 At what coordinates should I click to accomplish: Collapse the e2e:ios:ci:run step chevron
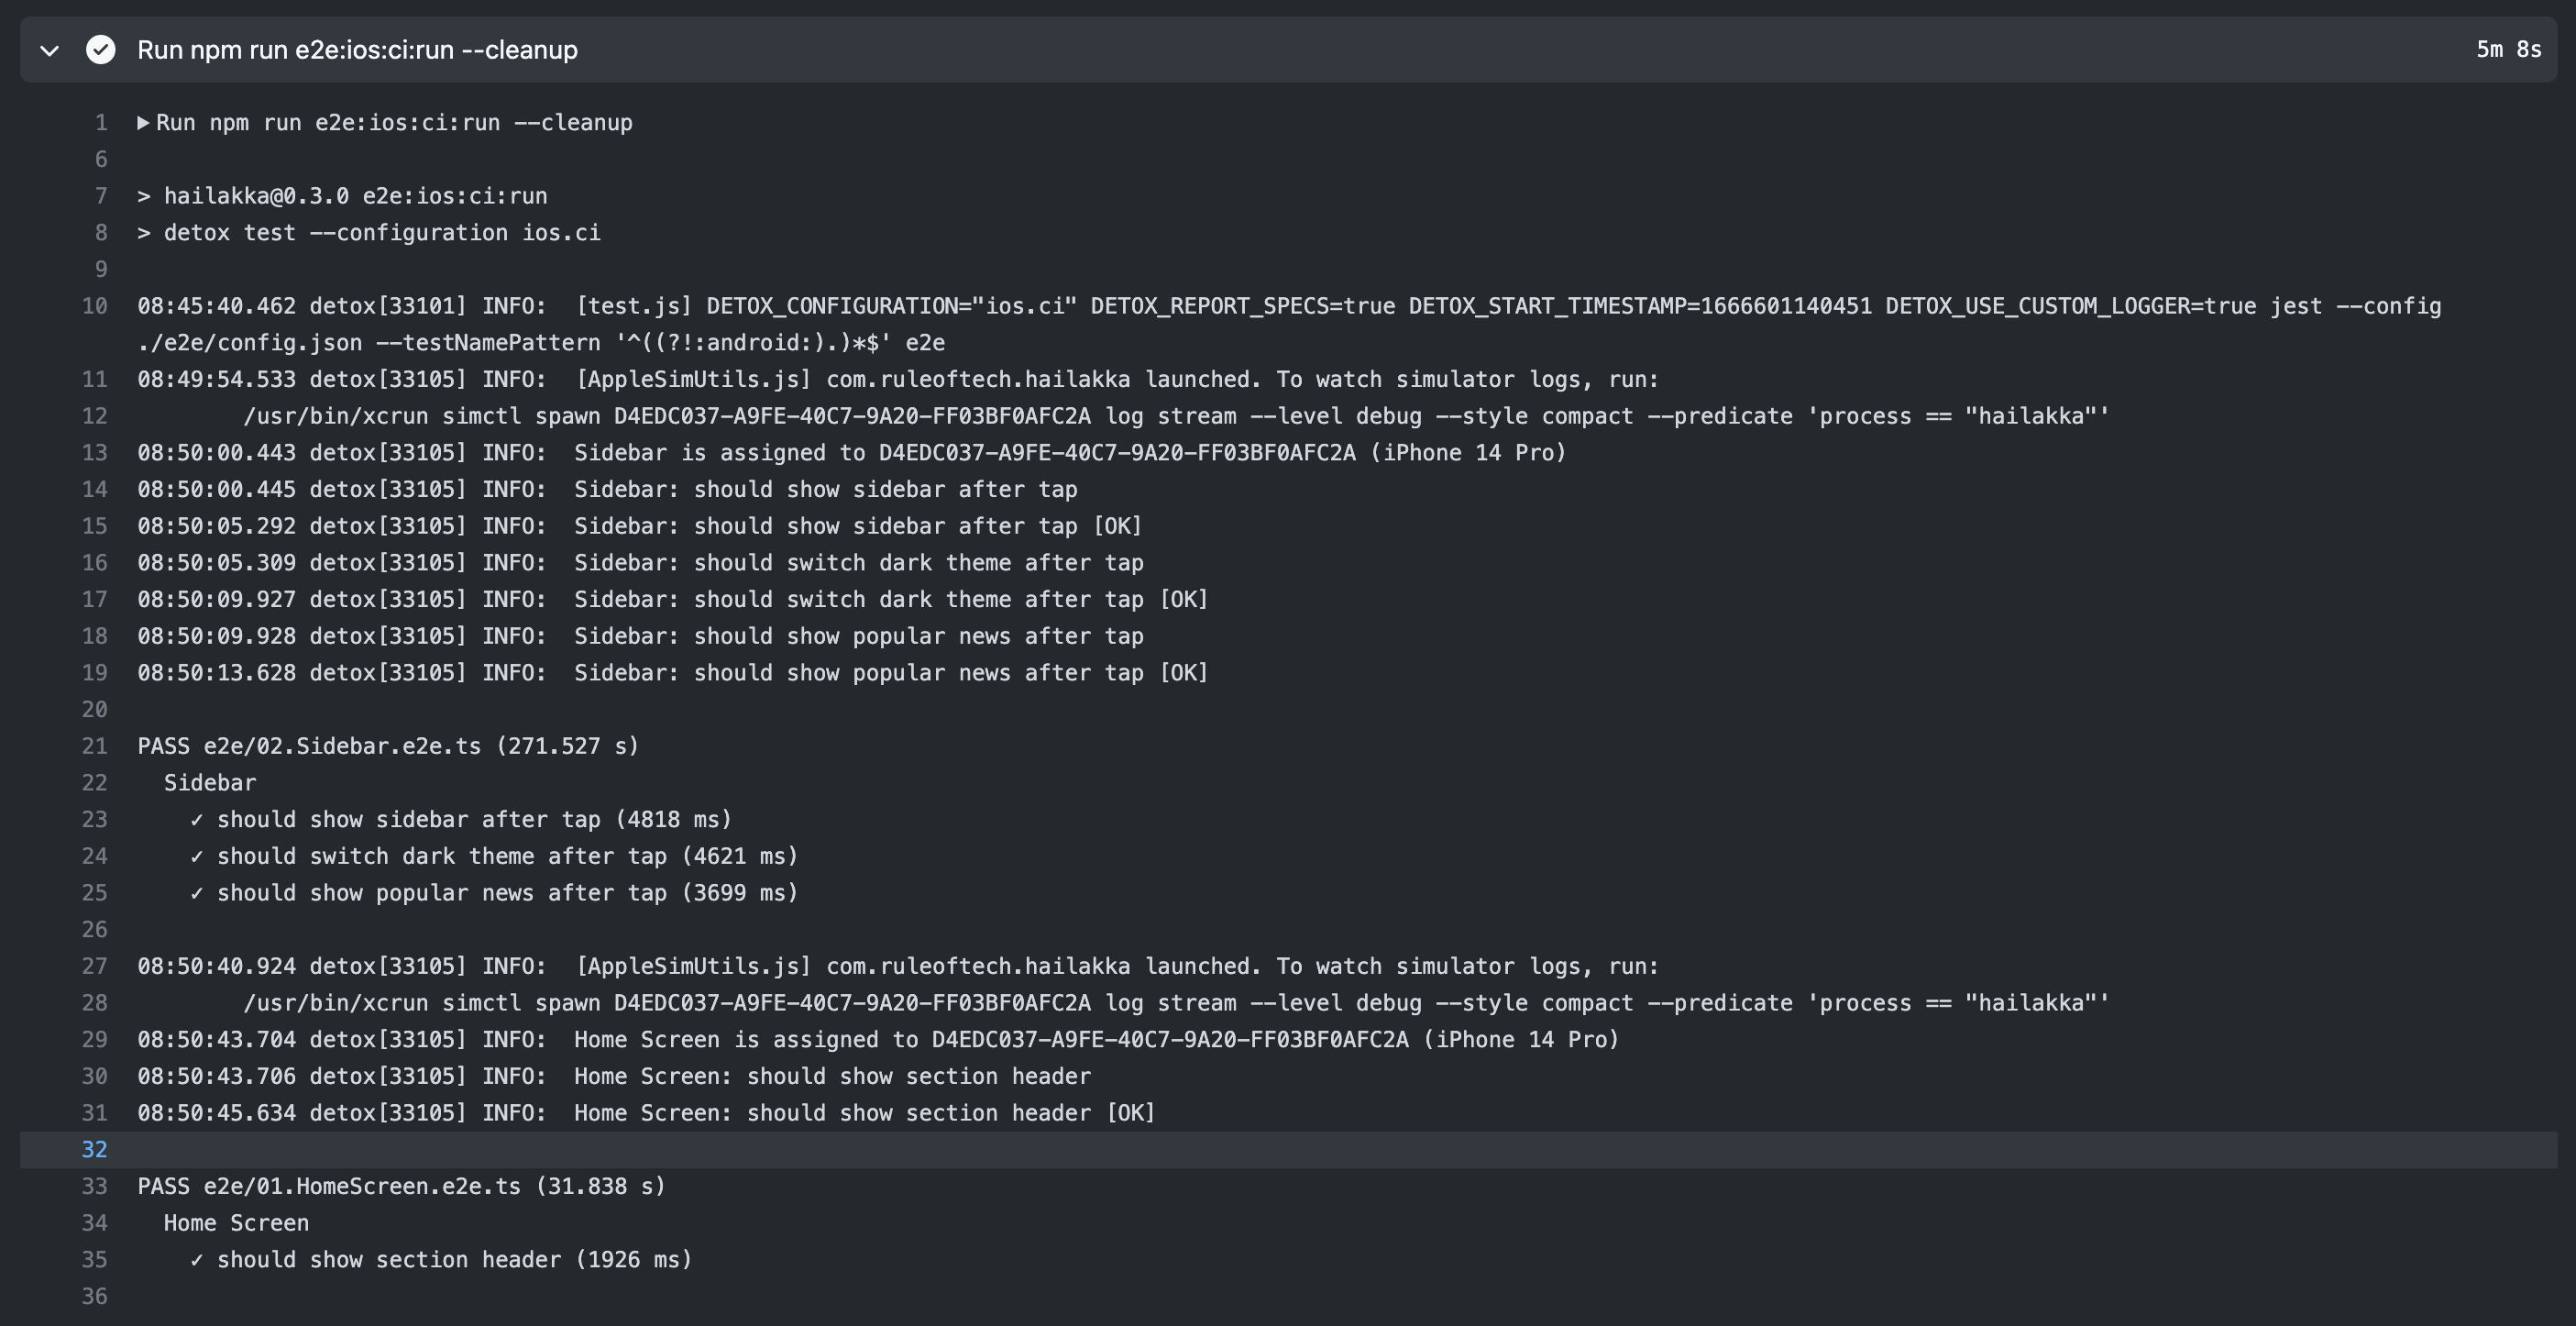pos(49,50)
